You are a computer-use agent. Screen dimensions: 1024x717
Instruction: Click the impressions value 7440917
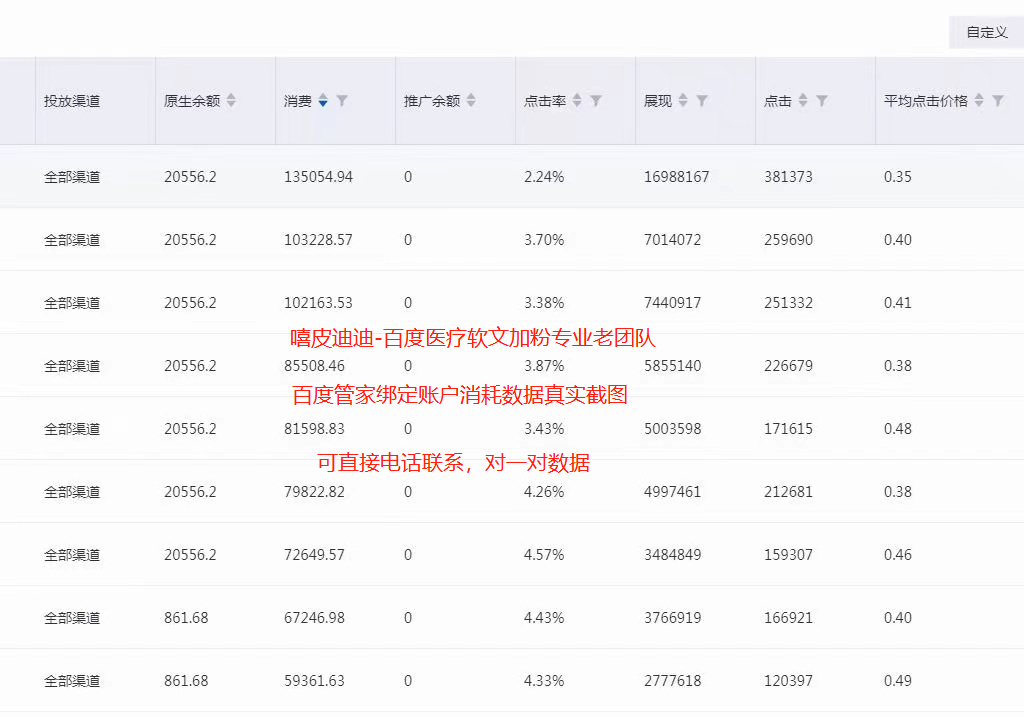pyautogui.click(x=673, y=303)
